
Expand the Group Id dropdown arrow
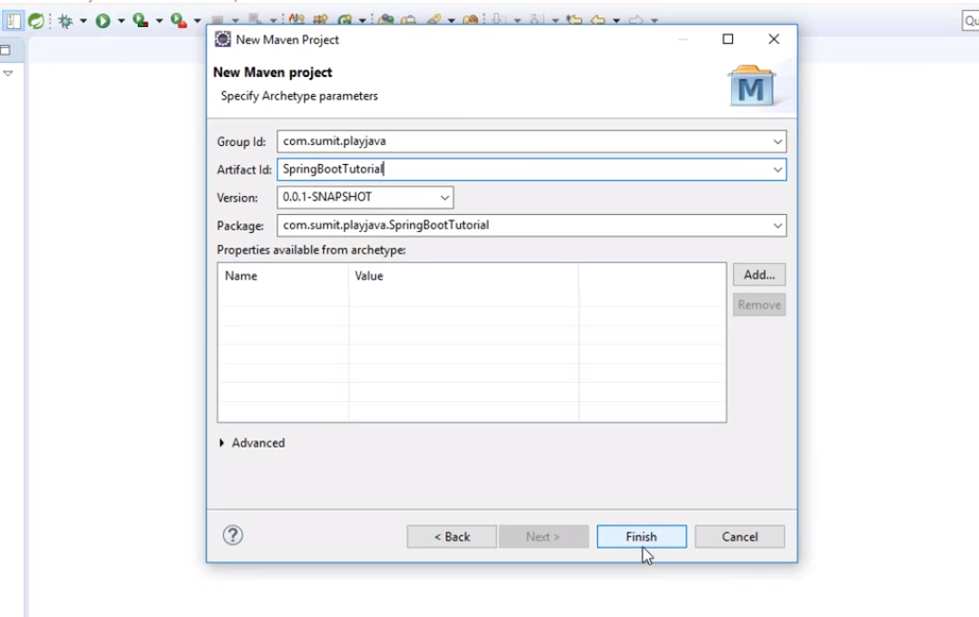[777, 141]
